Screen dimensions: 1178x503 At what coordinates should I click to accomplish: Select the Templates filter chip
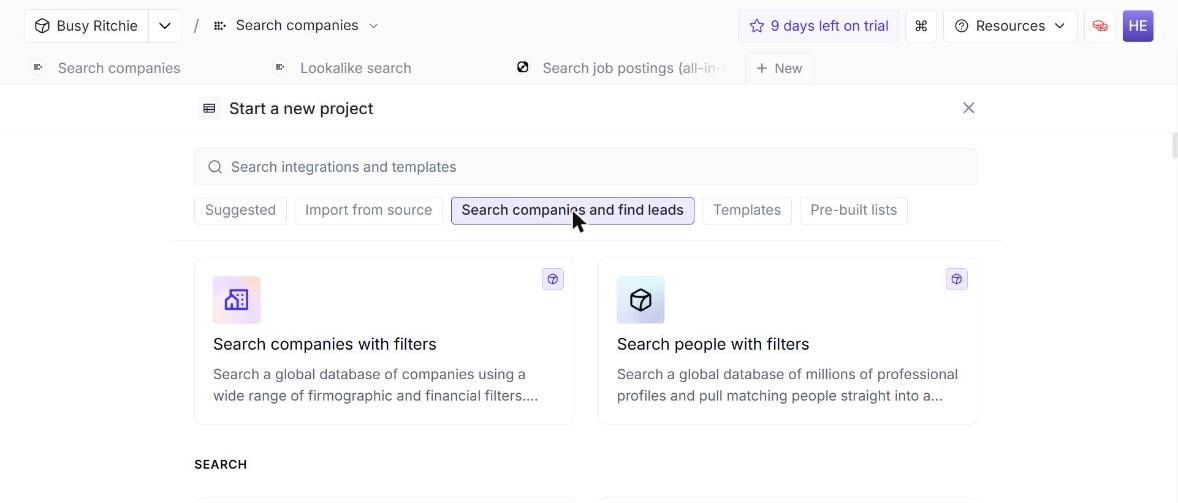tap(747, 210)
